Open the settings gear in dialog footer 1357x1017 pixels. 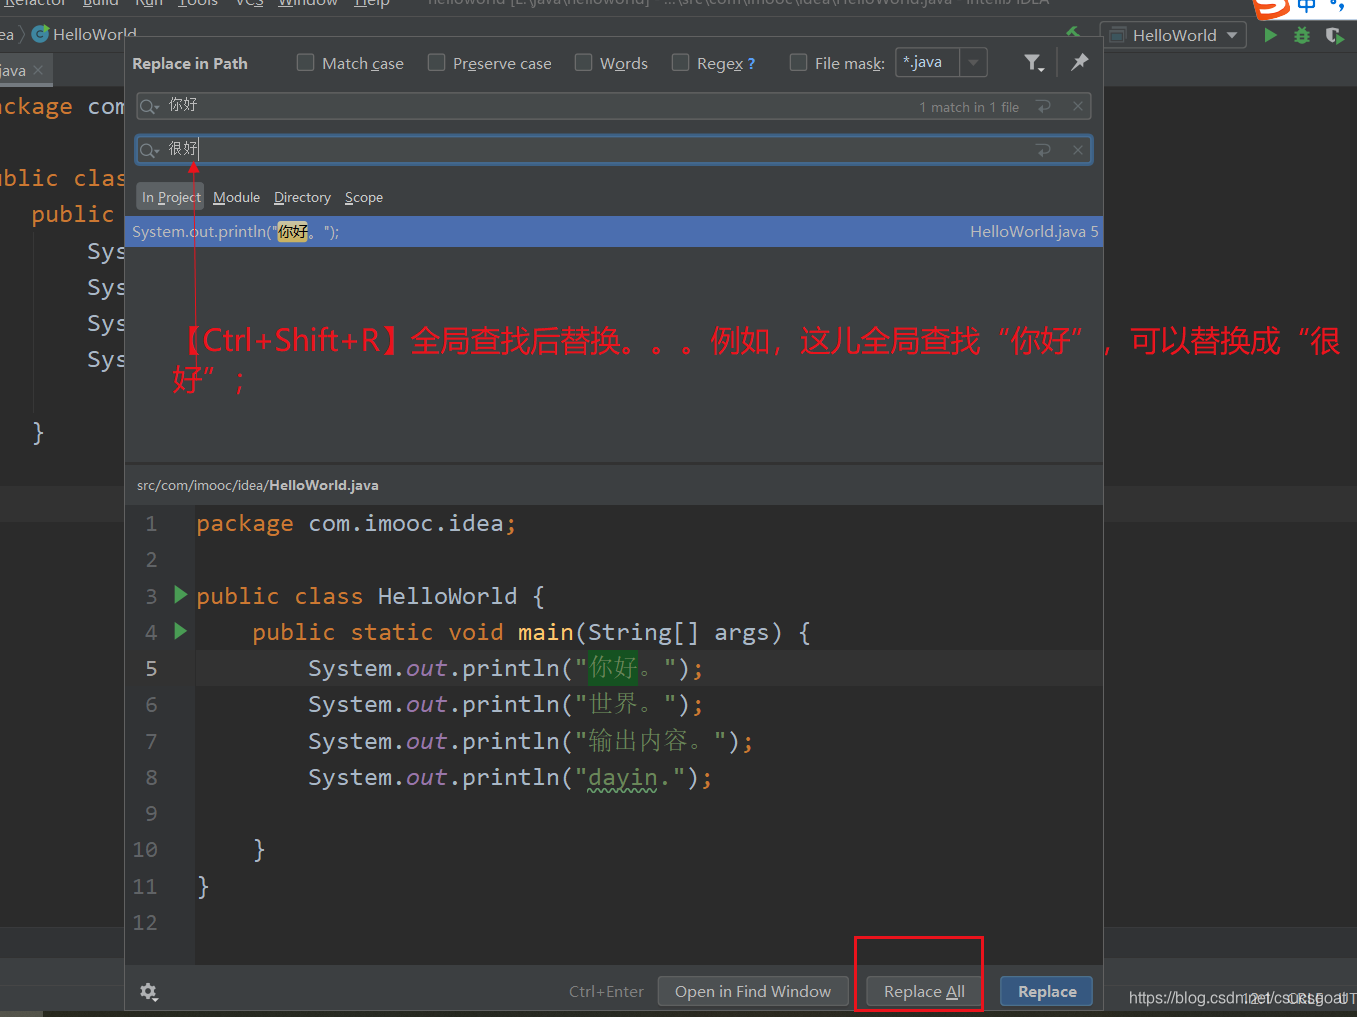(149, 991)
